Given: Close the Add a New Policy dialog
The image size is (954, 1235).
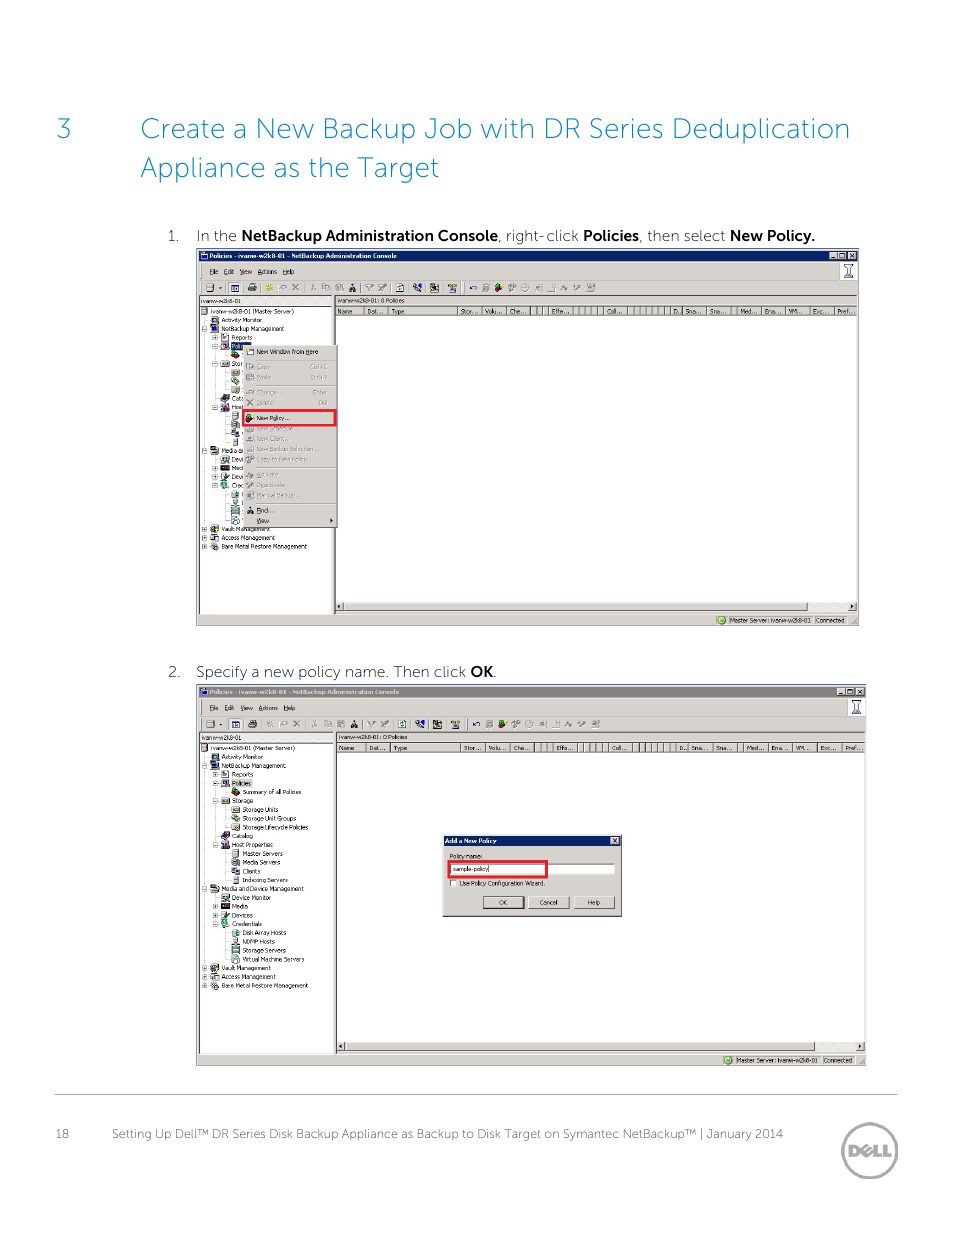Looking at the screenshot, I should 614,841.
